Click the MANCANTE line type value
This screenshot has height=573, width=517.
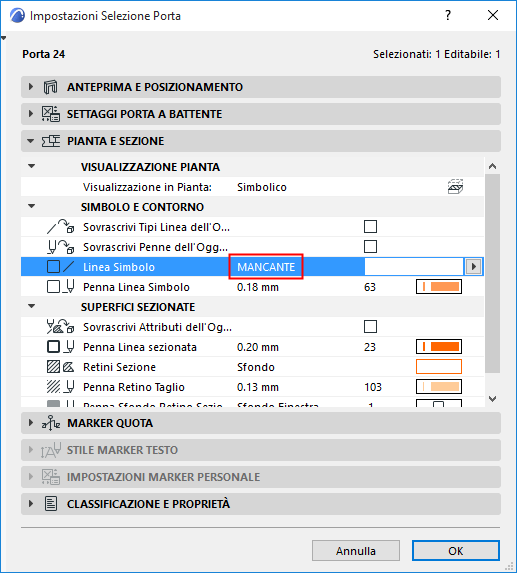tap(266, 267)
